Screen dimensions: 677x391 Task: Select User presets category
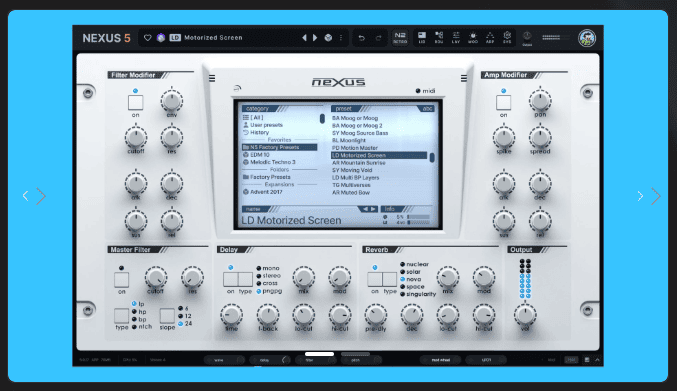[x=263, y=125]
